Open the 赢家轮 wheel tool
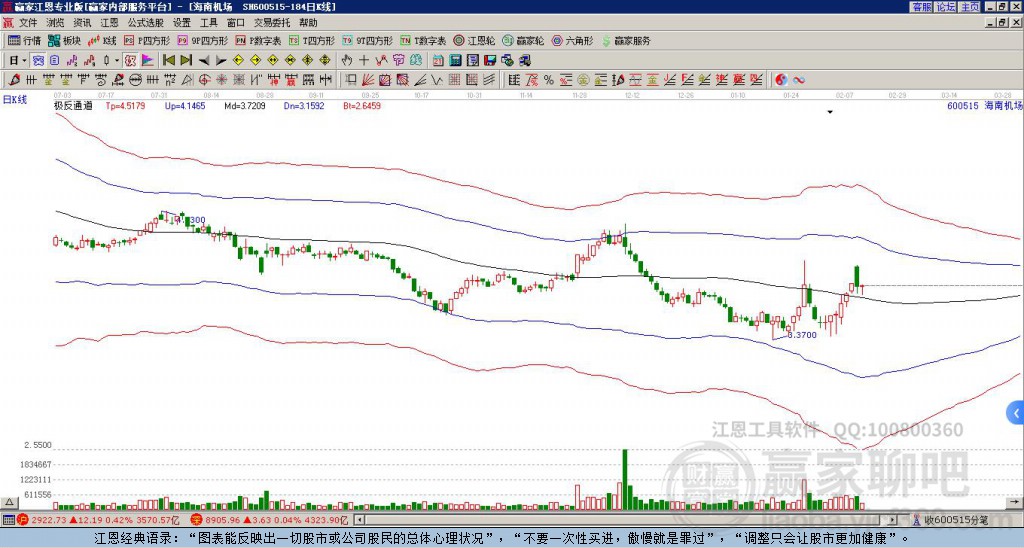The width and height of the screenshot is (1024, 548). (523, 40)
